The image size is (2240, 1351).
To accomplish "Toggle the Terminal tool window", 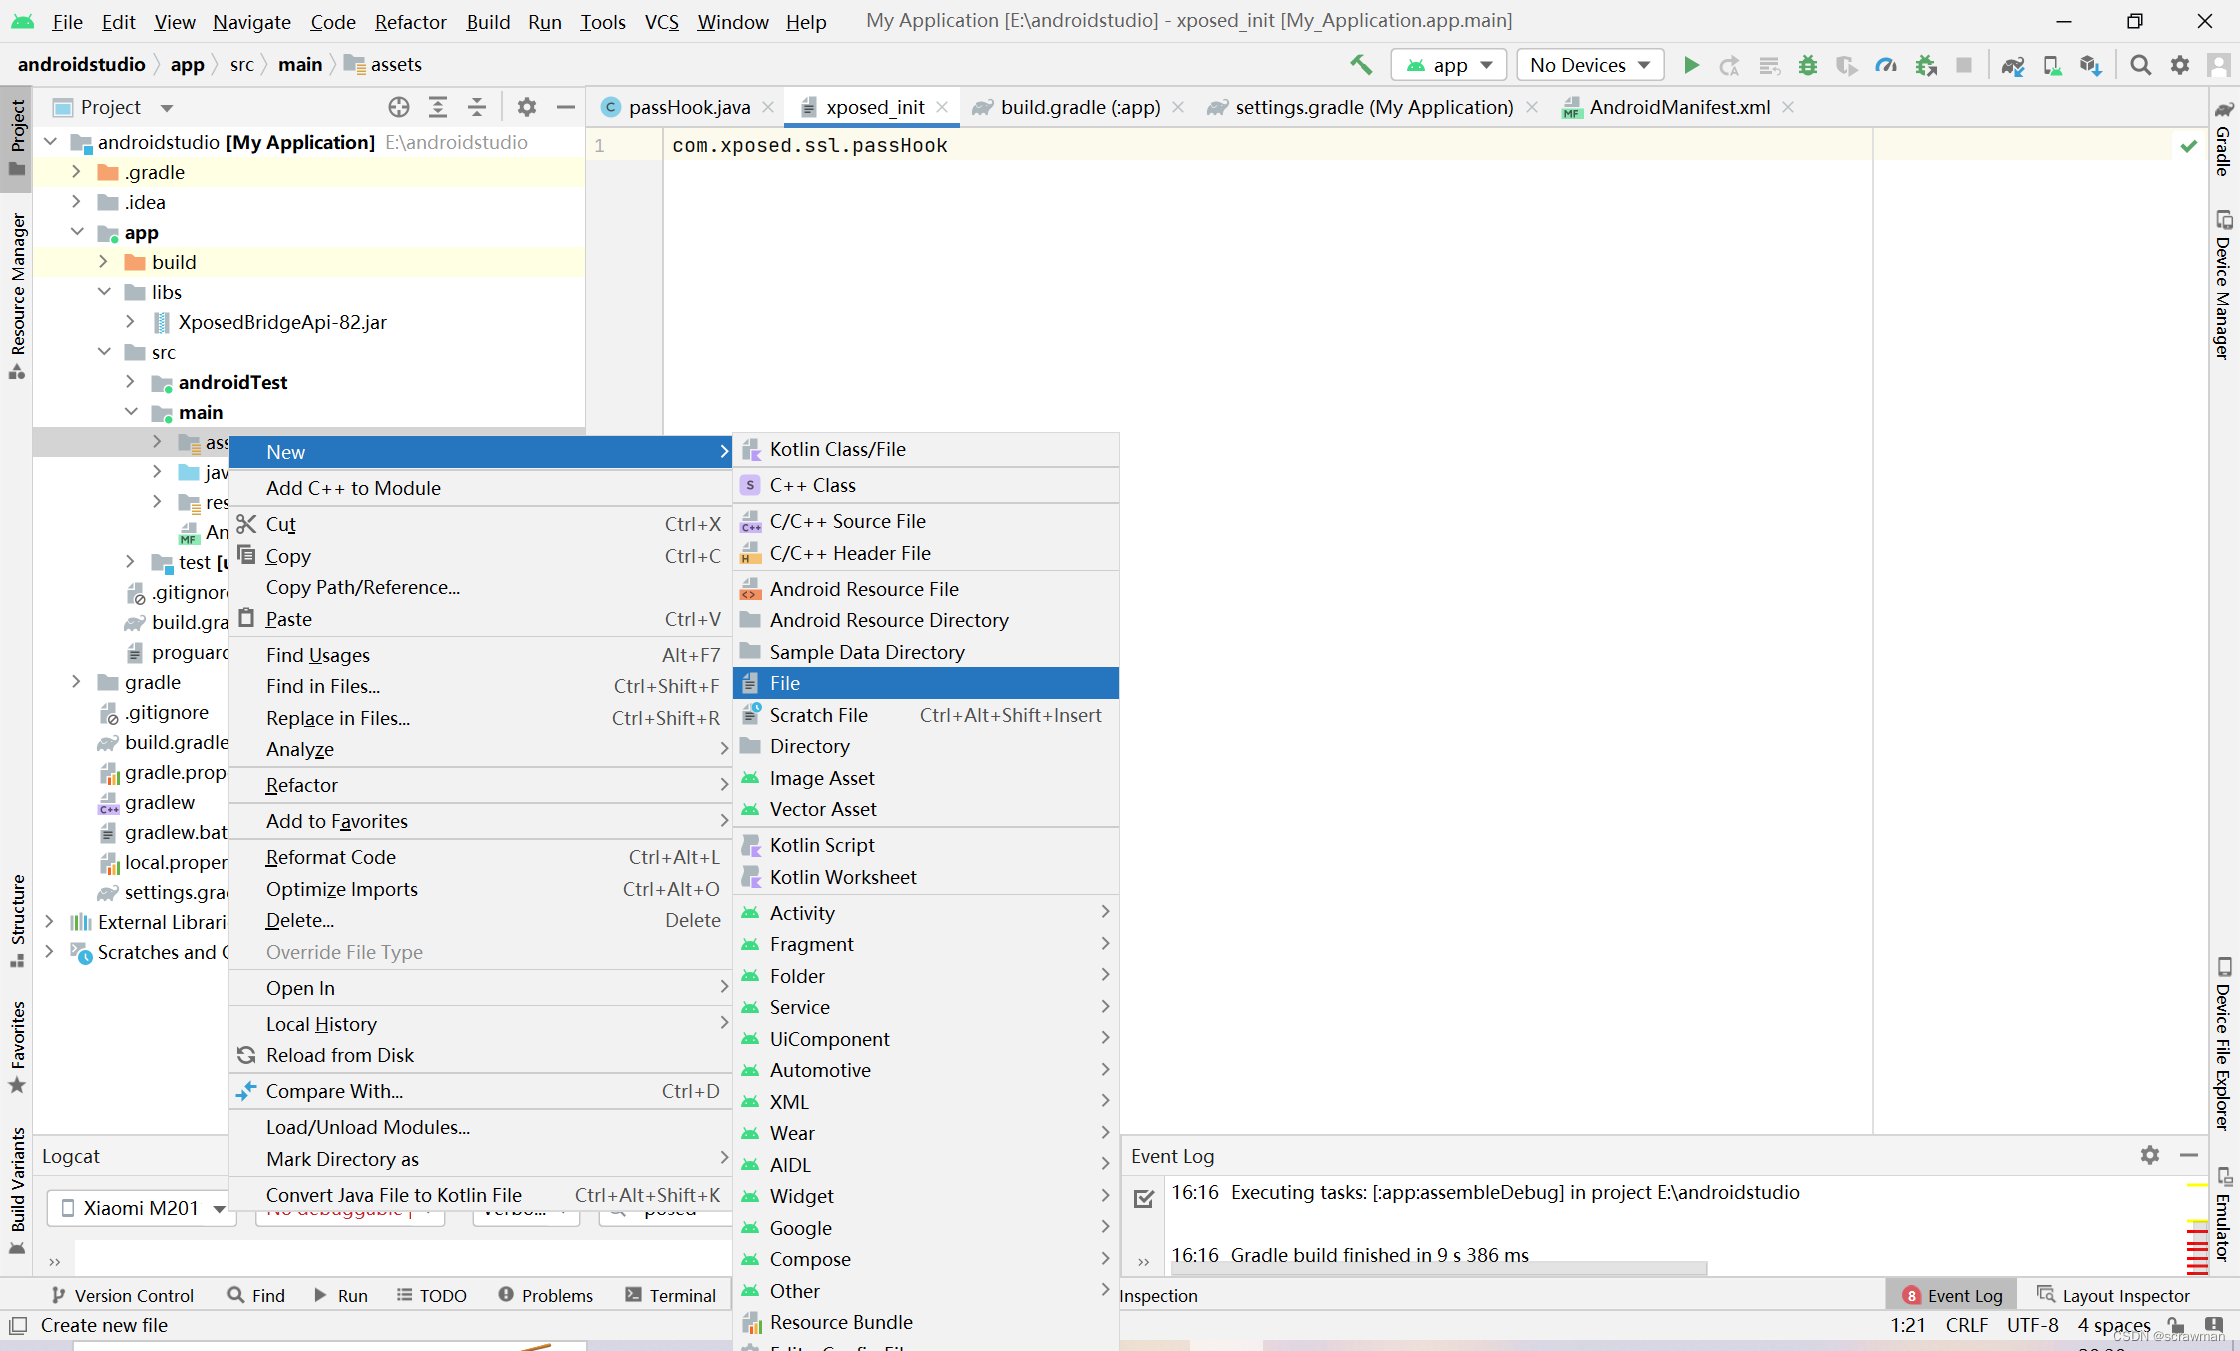I will (671, 1295).
